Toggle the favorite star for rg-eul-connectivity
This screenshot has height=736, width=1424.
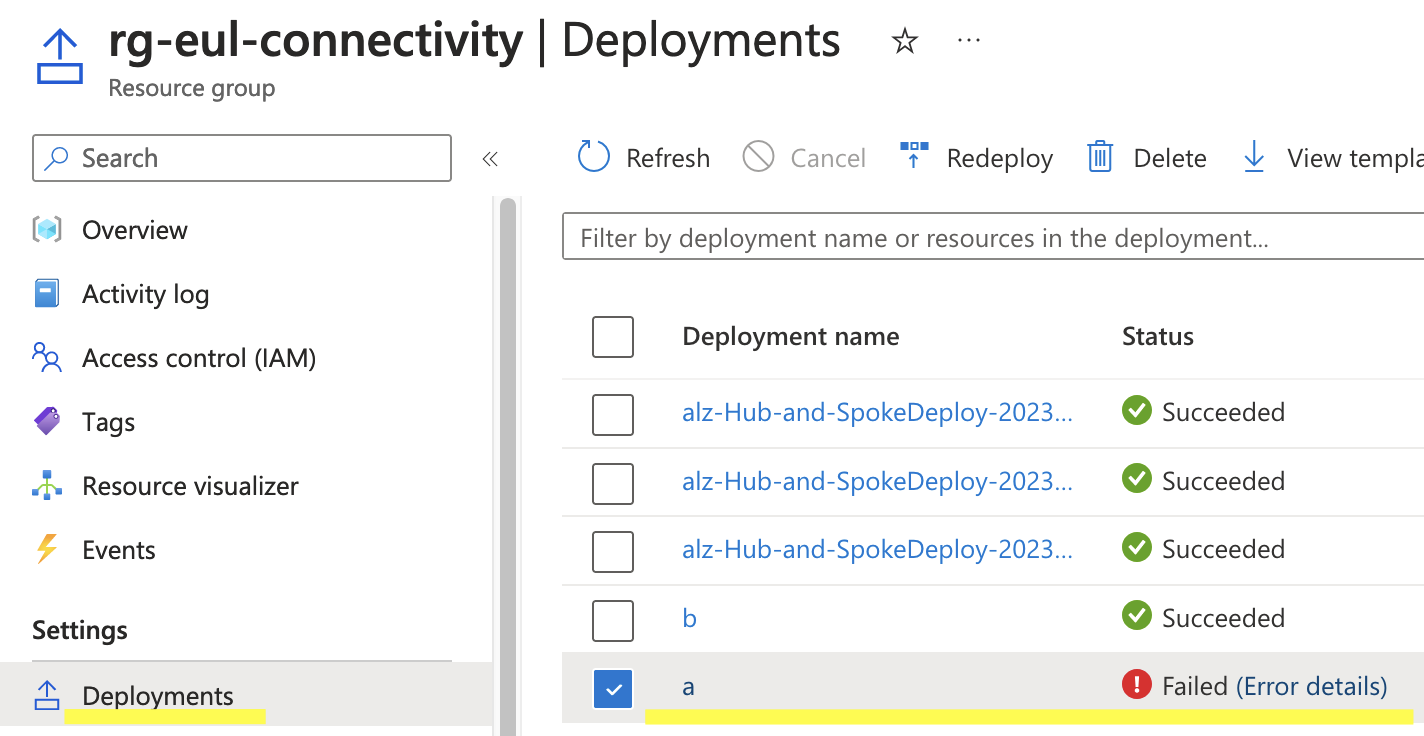[903, 41]
